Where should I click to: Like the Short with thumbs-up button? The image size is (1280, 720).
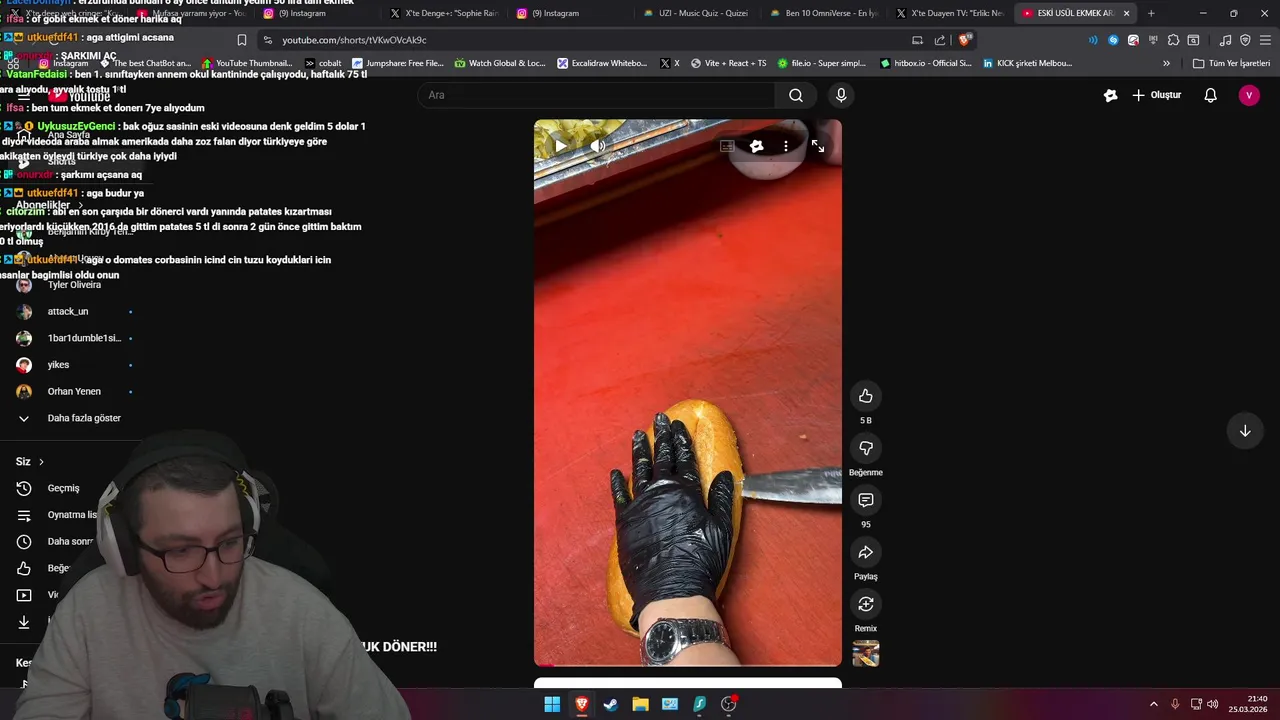[x=866, y=396]
